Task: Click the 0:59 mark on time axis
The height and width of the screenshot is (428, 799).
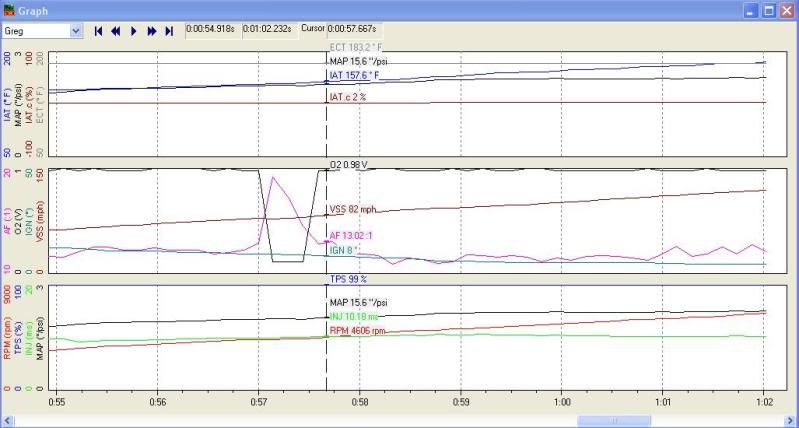Action: point(460,405)
